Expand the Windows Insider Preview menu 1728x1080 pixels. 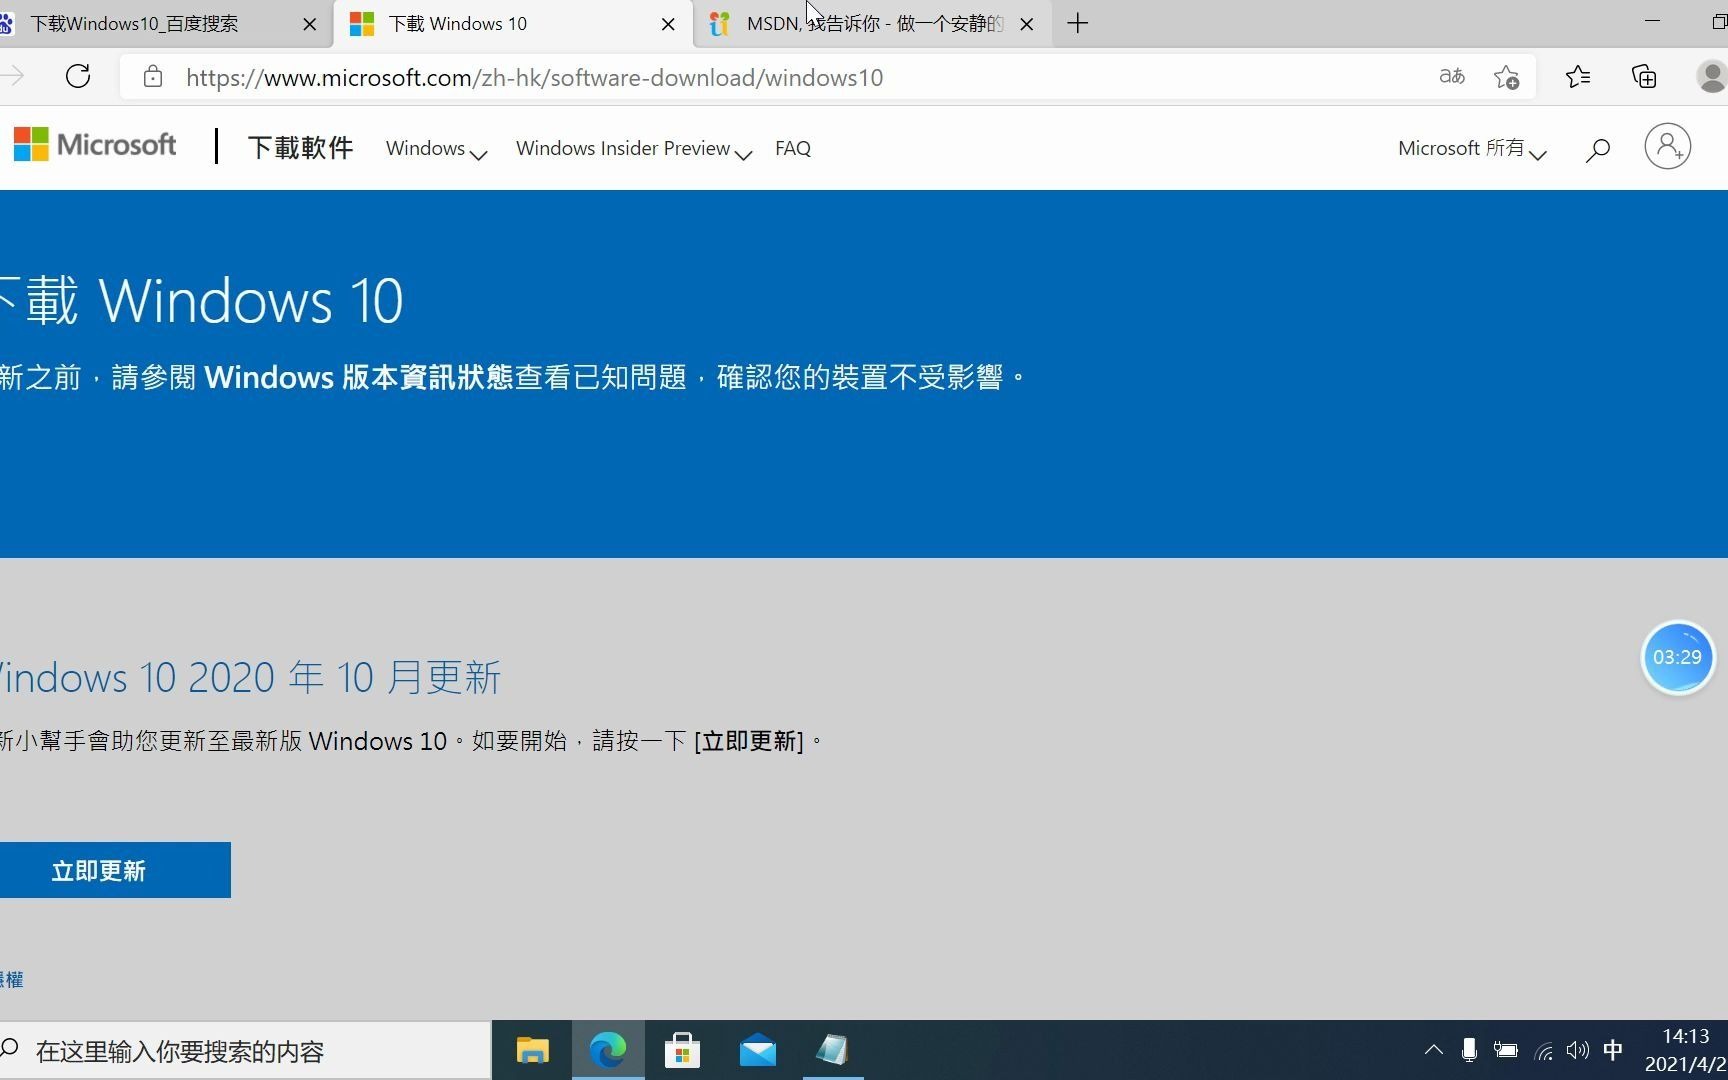[633, 149]
